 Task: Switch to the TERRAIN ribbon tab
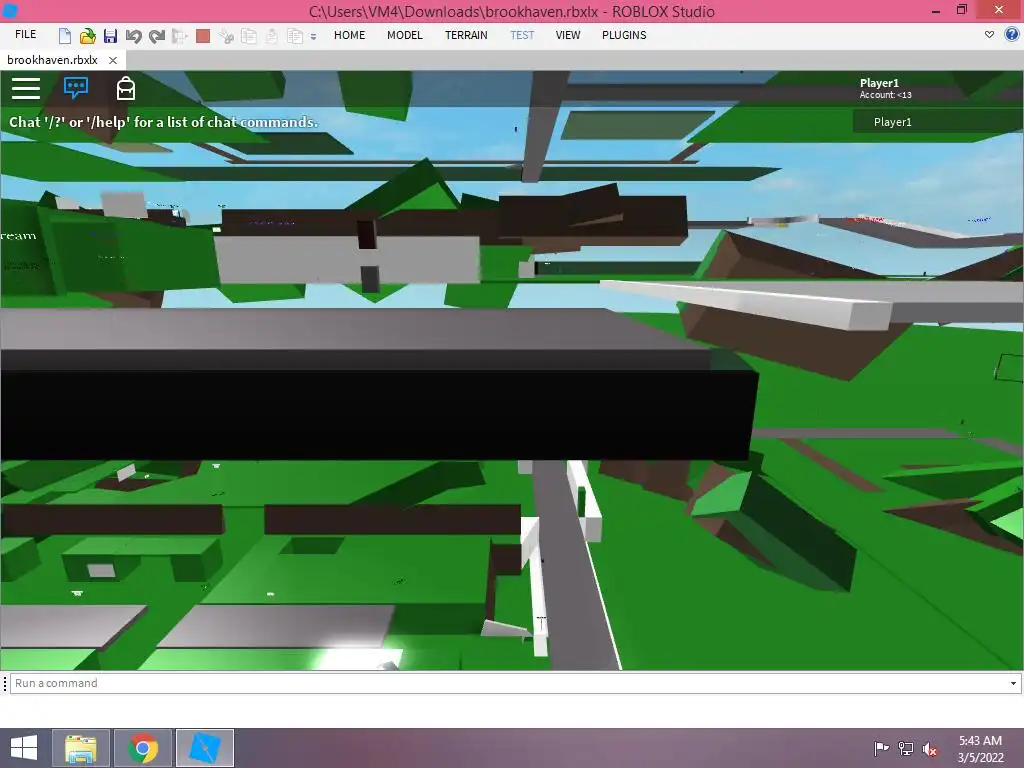[466, 35]
